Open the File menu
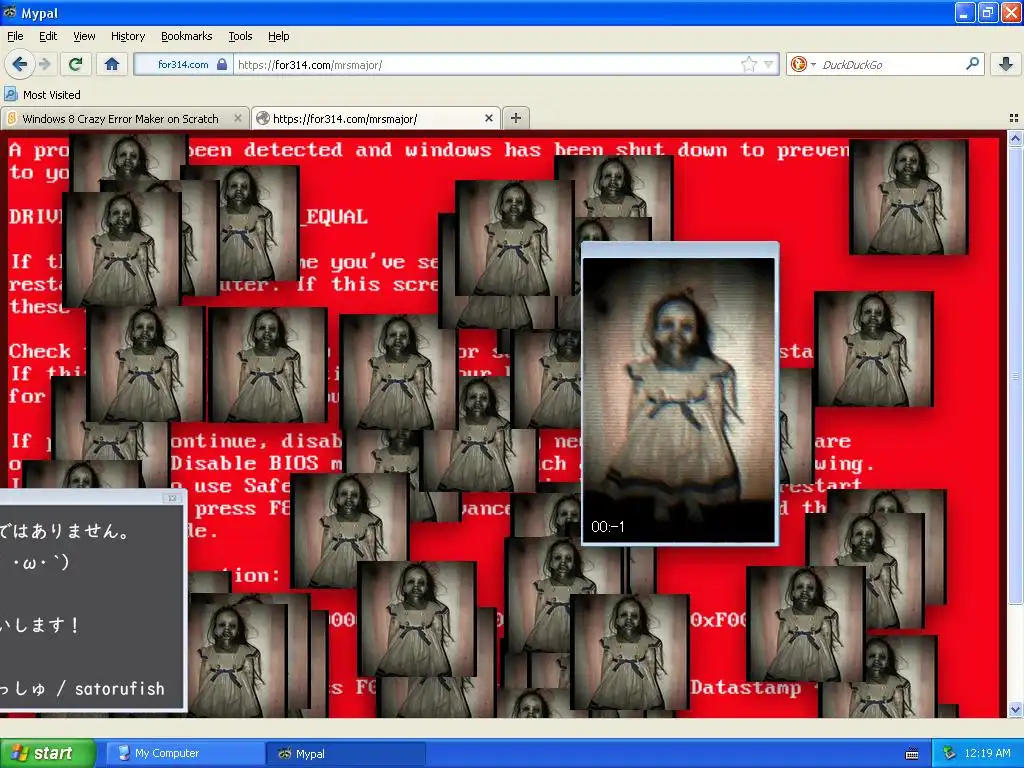 click(x=15, y=36)
